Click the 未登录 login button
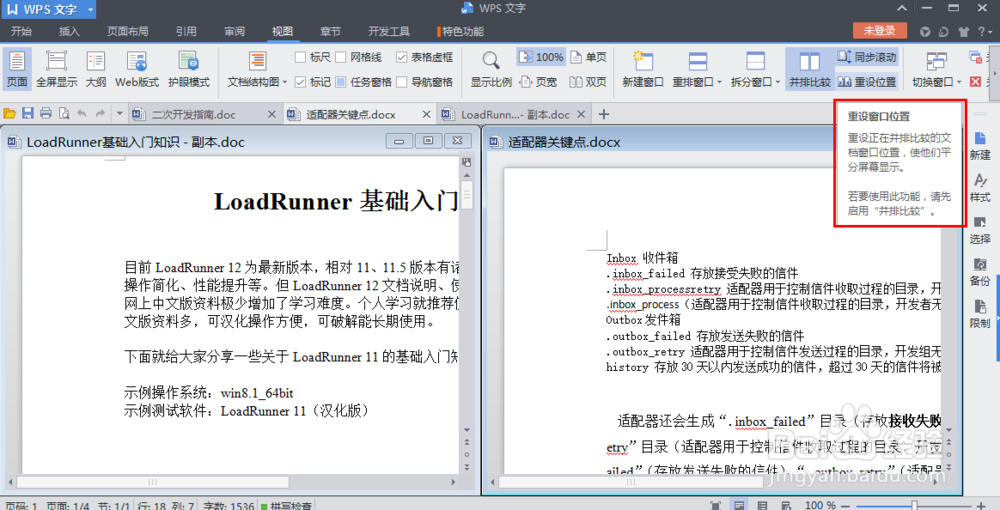Image resolution: width=1000 pixels, height=510 pixels. tap(879, 31)
